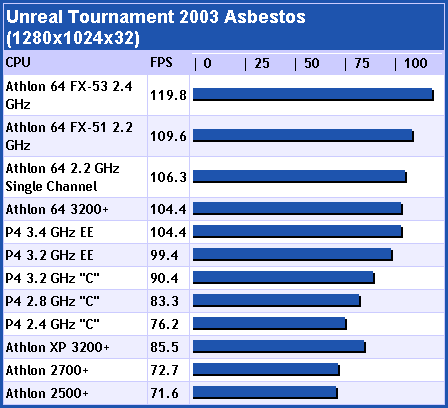Select the P4 2.4 GHz "C" row label

point(52,324)
